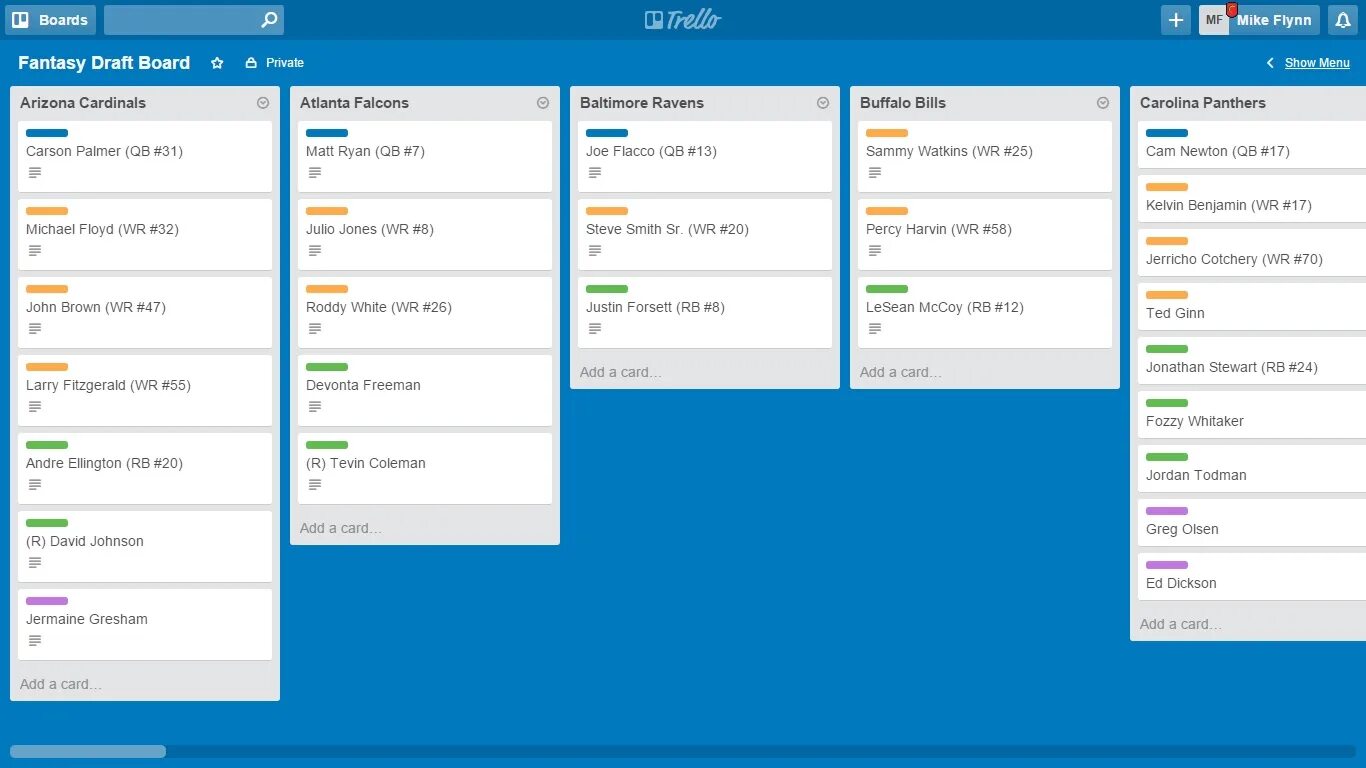Click description icon on Percy Harvin card
Screen dimensions: 1366x768
[x=875, y=251]
